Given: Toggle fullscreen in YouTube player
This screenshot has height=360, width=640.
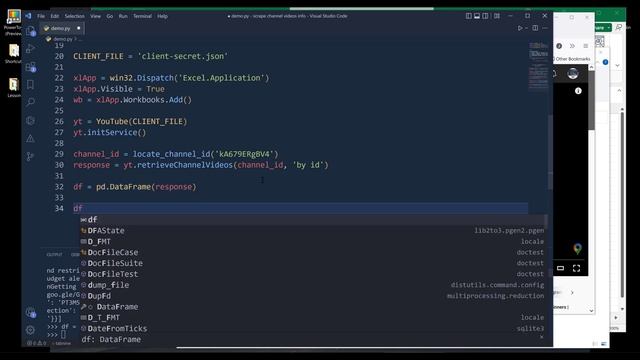Looking at the screenshot, I should pos(576,268).
